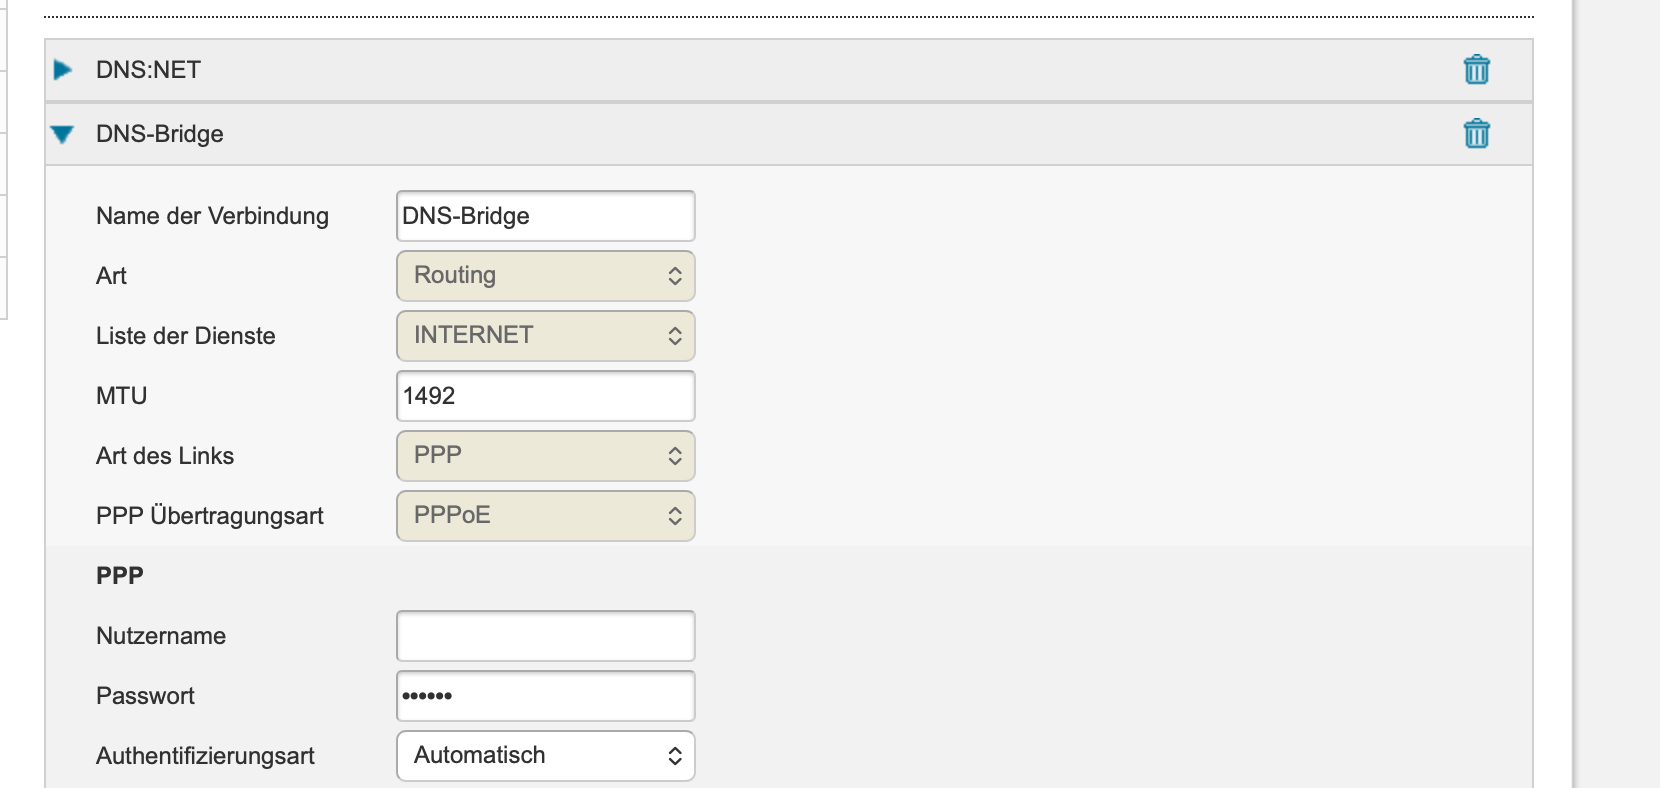The image size is (1660, 788).
Task: Open the PPP Übertragungsart dropdown
Action: tap(545, 516)
